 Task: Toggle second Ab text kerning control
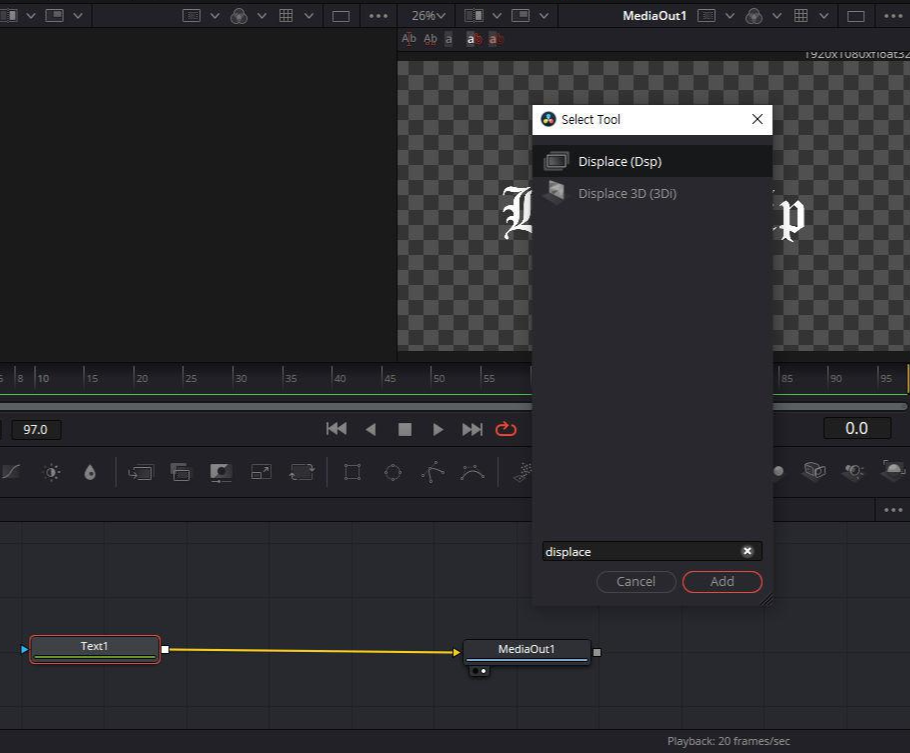pos(431,39)
